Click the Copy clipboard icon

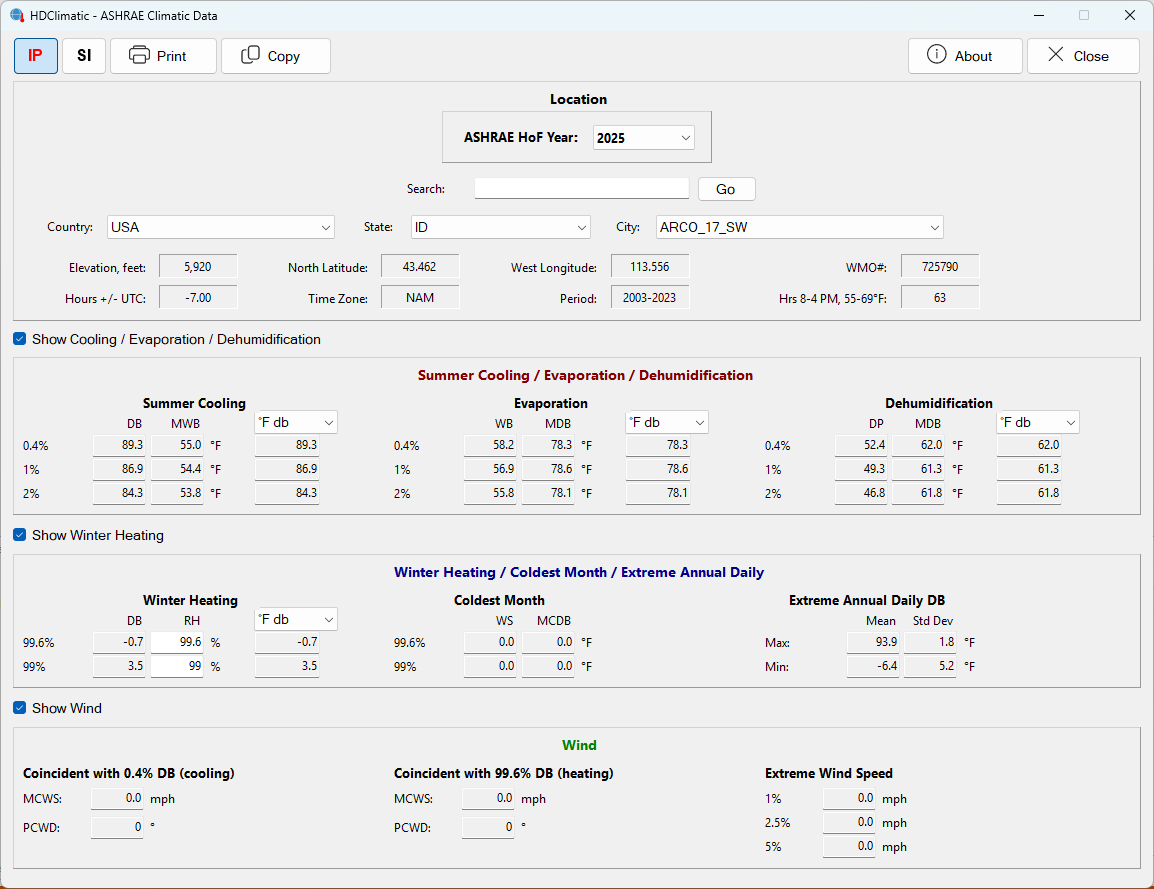pyautogui.click(x=250, y=55)
